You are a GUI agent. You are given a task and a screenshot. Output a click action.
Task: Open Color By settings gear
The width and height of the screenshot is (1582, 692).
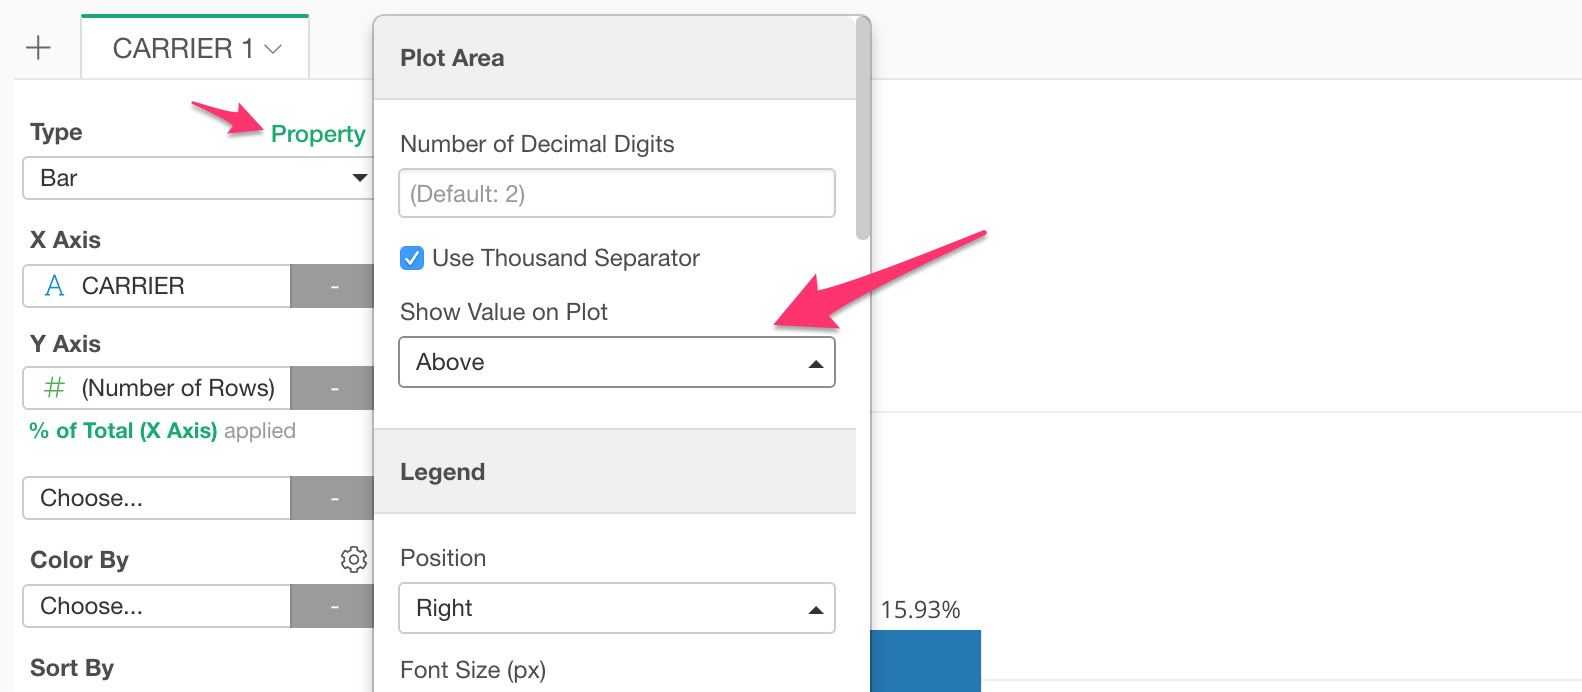(x=354, y=559)
